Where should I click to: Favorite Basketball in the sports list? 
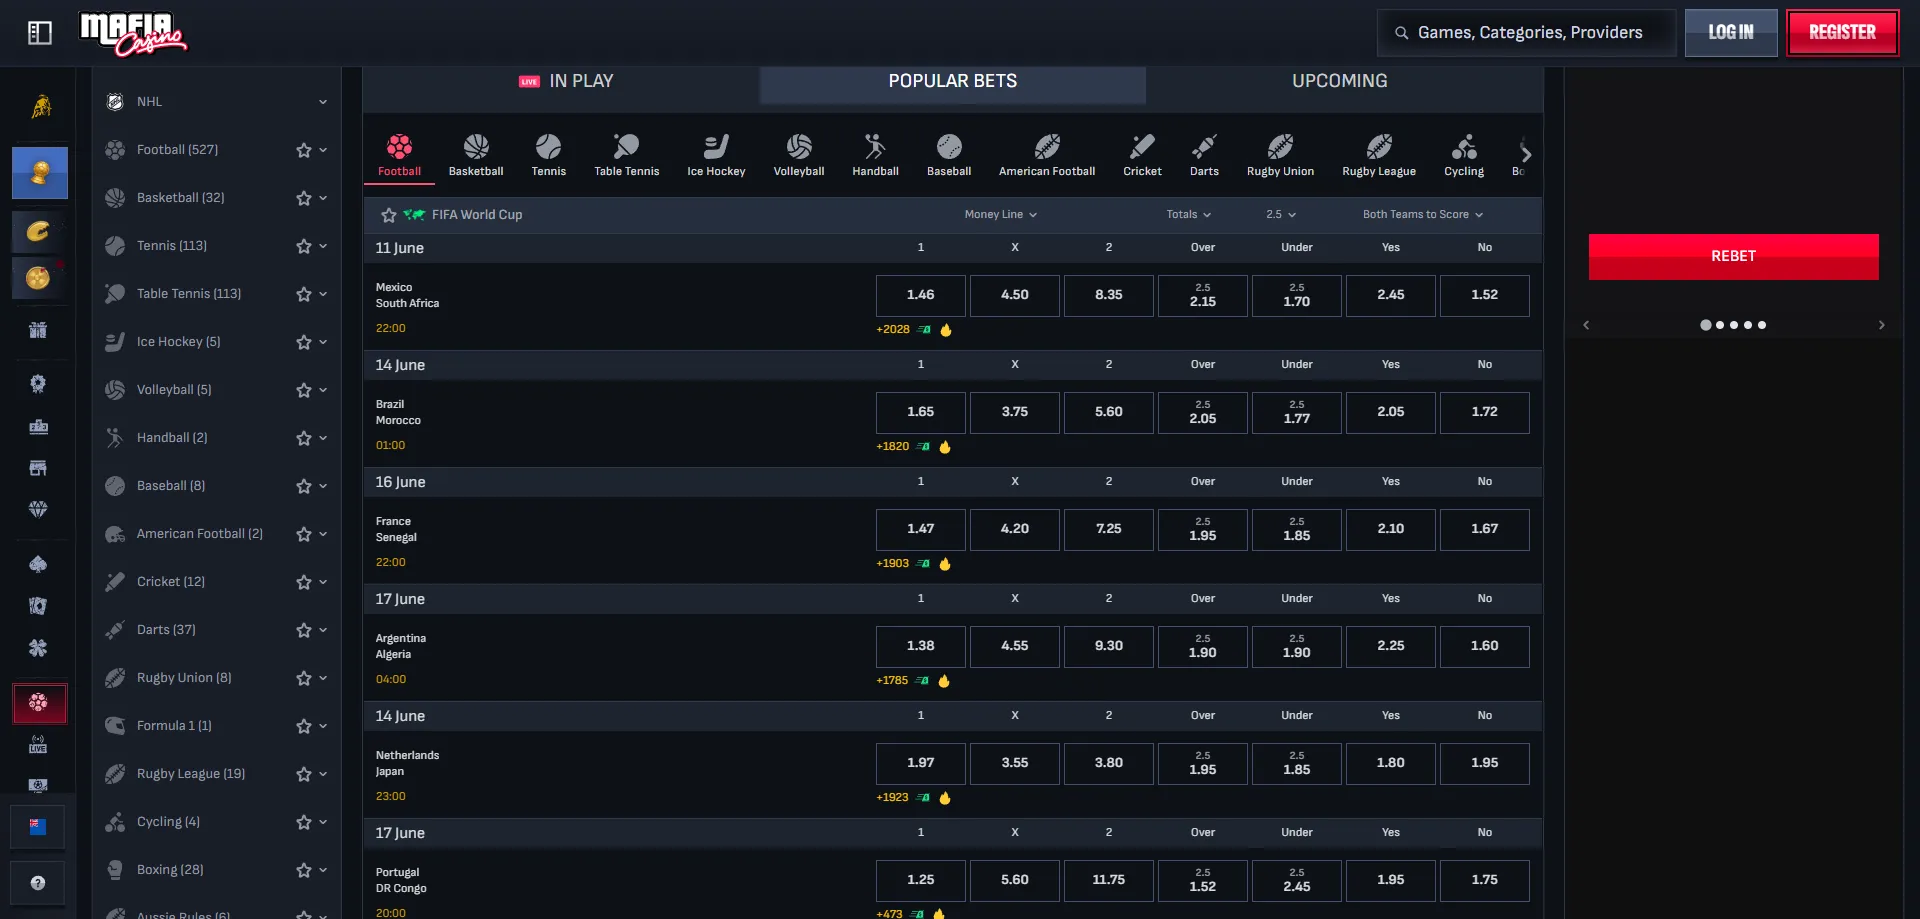coord(304,198)
